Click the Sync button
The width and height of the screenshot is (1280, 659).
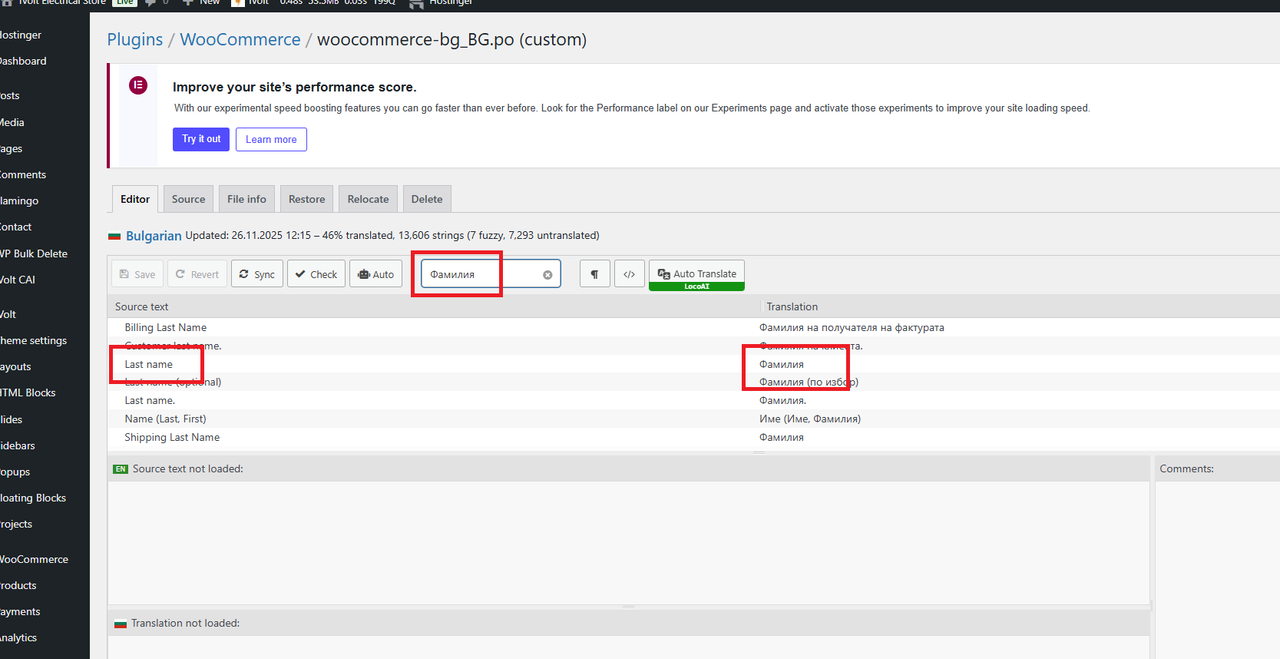(257, 274)
